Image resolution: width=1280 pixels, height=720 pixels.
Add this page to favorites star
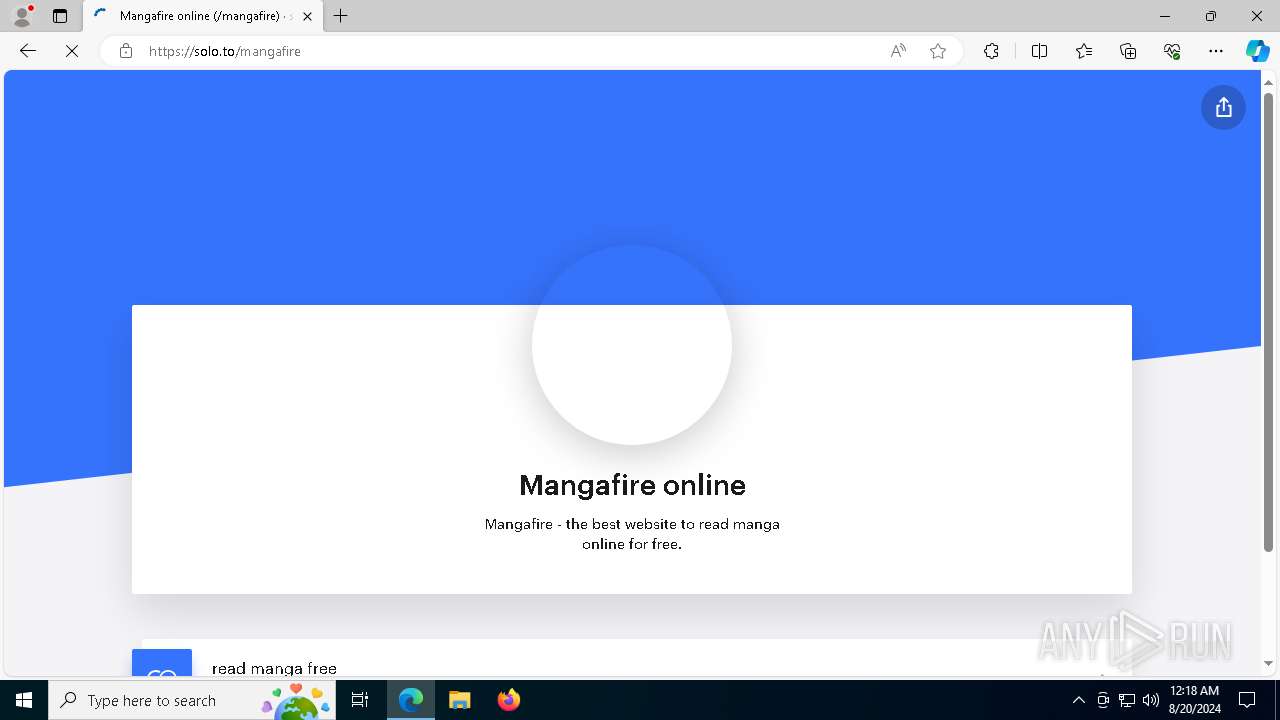(x=938, y=51)
